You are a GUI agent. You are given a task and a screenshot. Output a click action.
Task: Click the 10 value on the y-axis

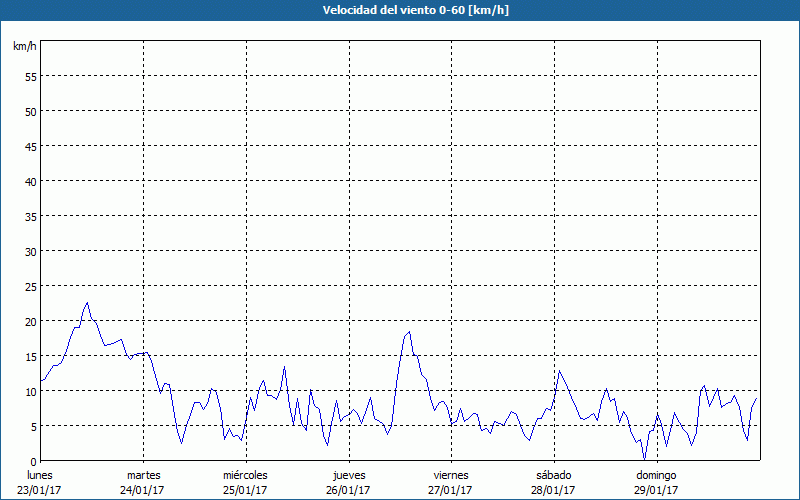30,391
